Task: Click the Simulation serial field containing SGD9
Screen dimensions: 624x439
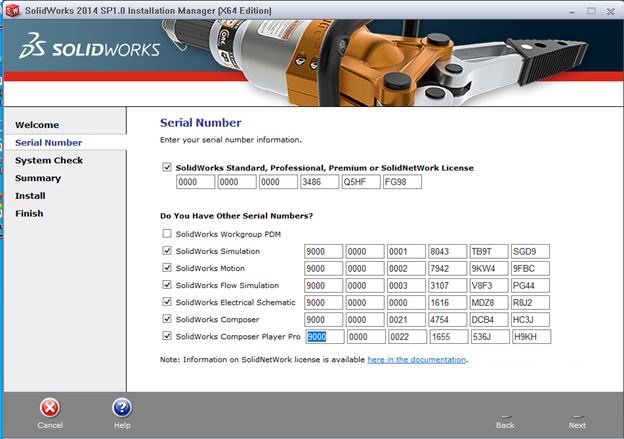Action: pos(530,252)
